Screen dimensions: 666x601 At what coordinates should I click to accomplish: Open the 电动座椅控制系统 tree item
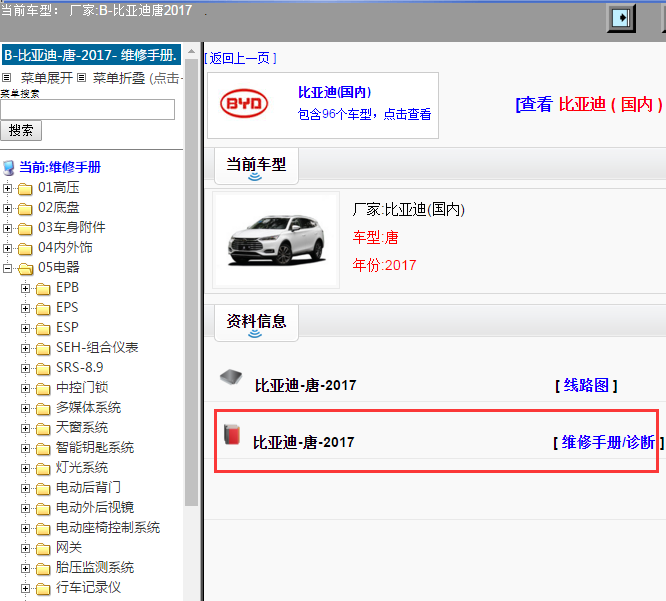[108, 527]
